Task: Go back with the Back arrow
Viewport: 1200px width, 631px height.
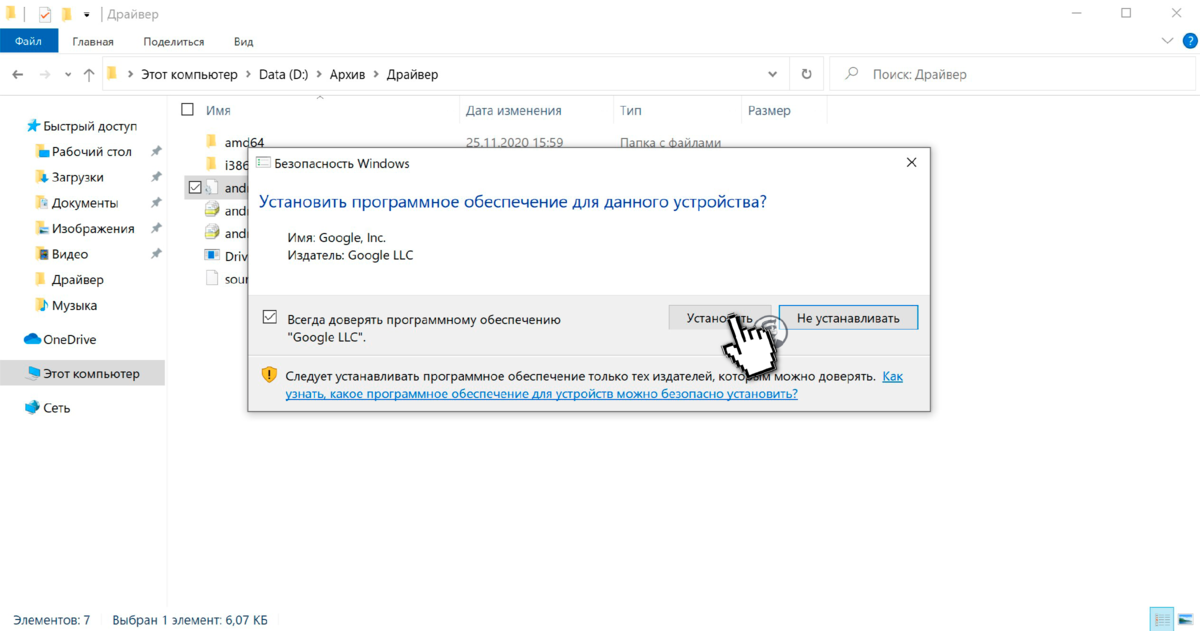Action: pyautogui.click(x=18, y=74)
